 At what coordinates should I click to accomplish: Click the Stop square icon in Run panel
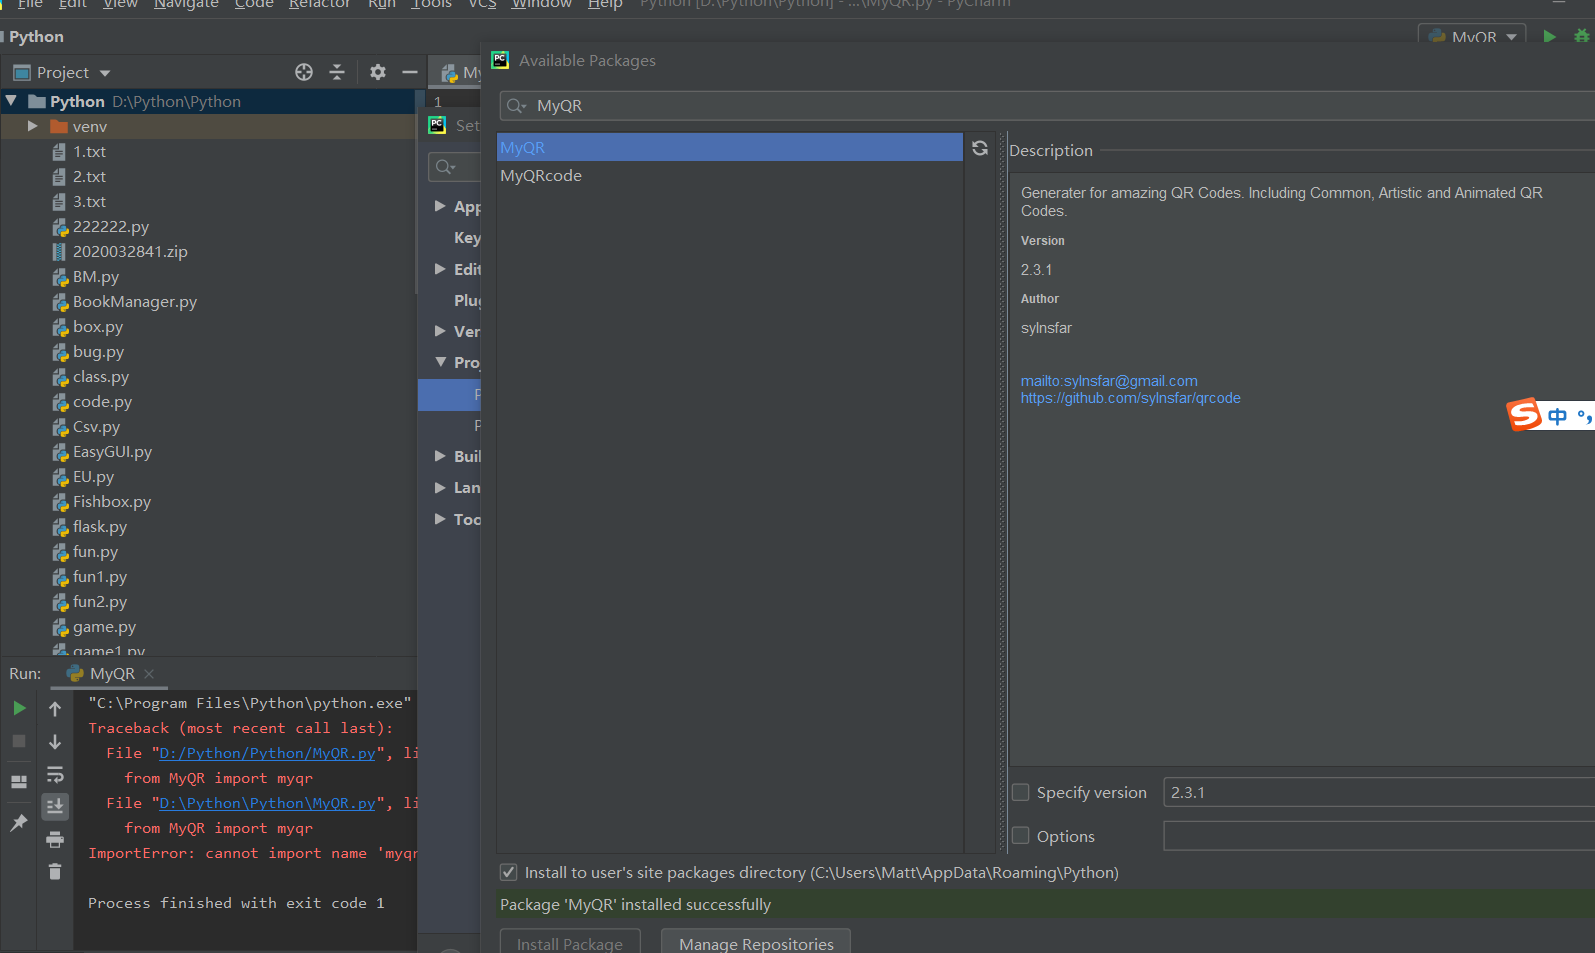click(x=19, y=741)
